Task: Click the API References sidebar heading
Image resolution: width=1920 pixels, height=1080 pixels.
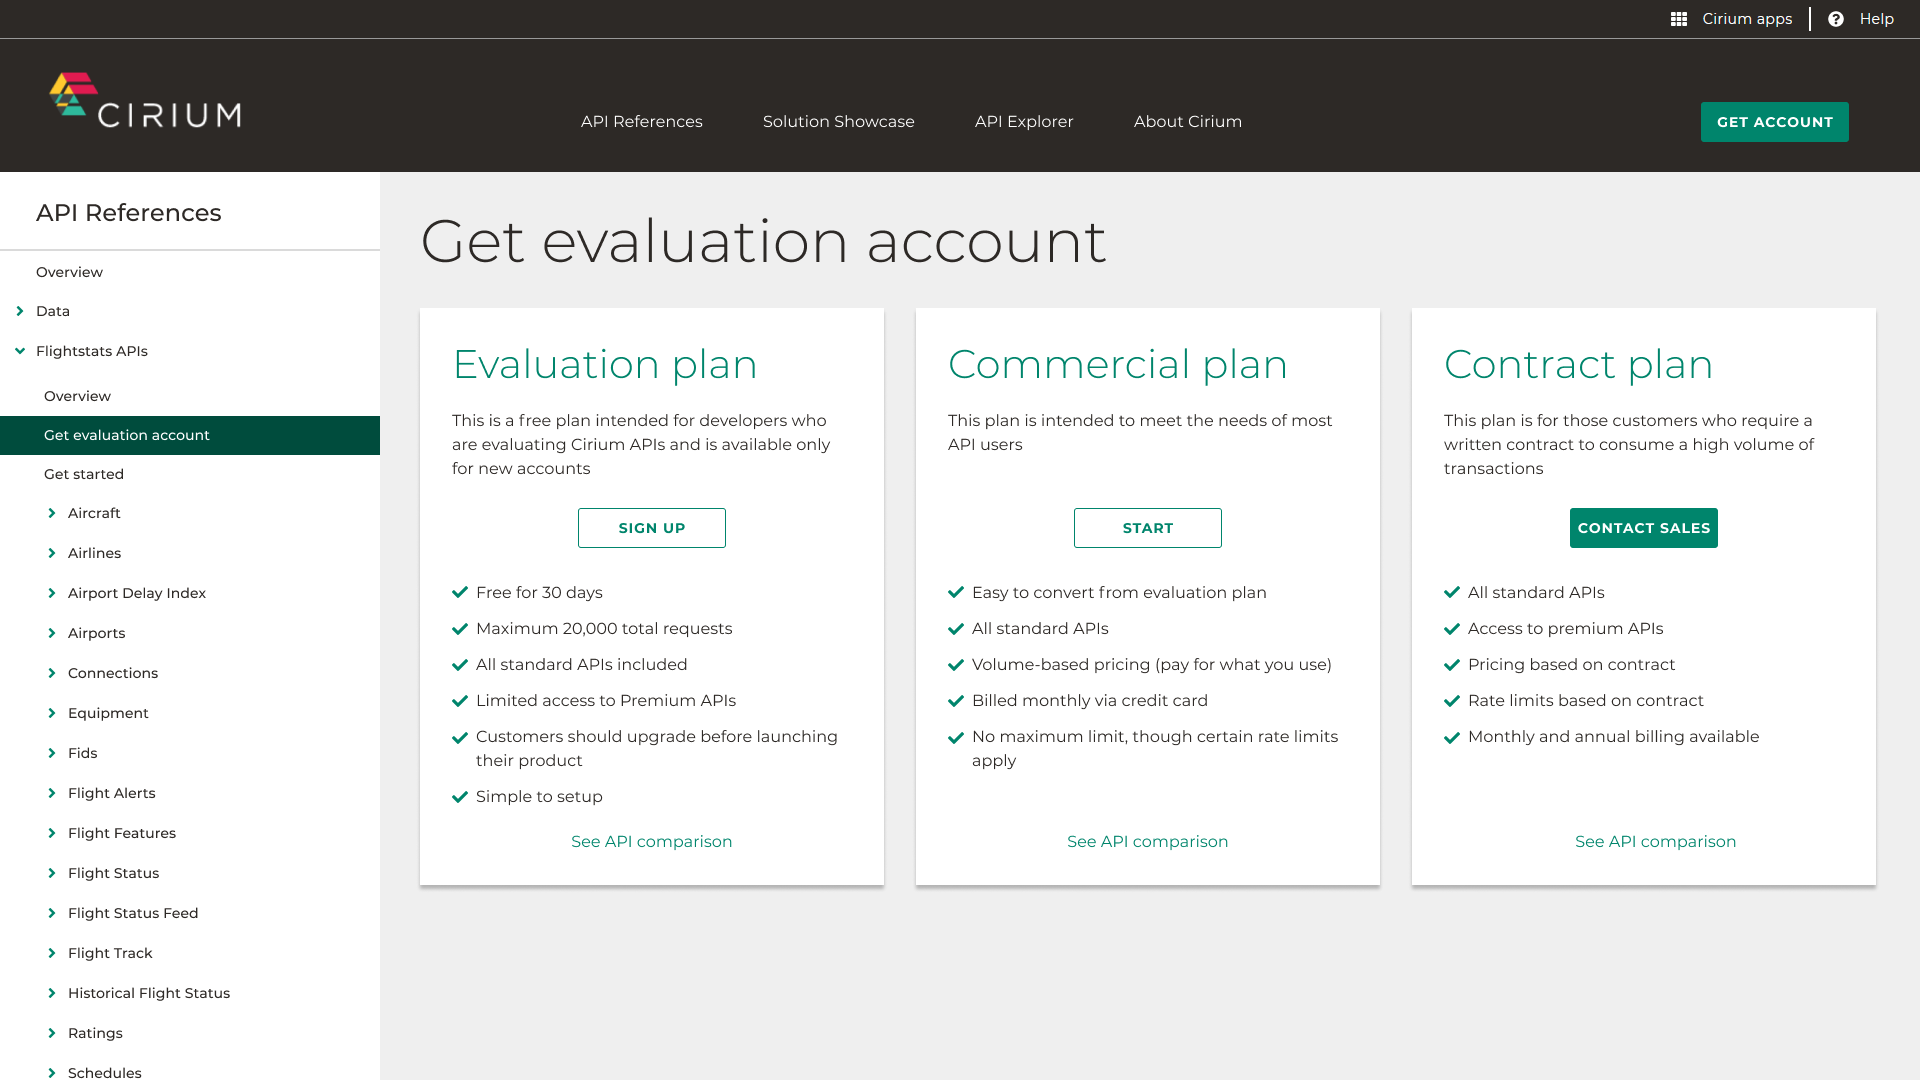Action: tap(129, 213)
